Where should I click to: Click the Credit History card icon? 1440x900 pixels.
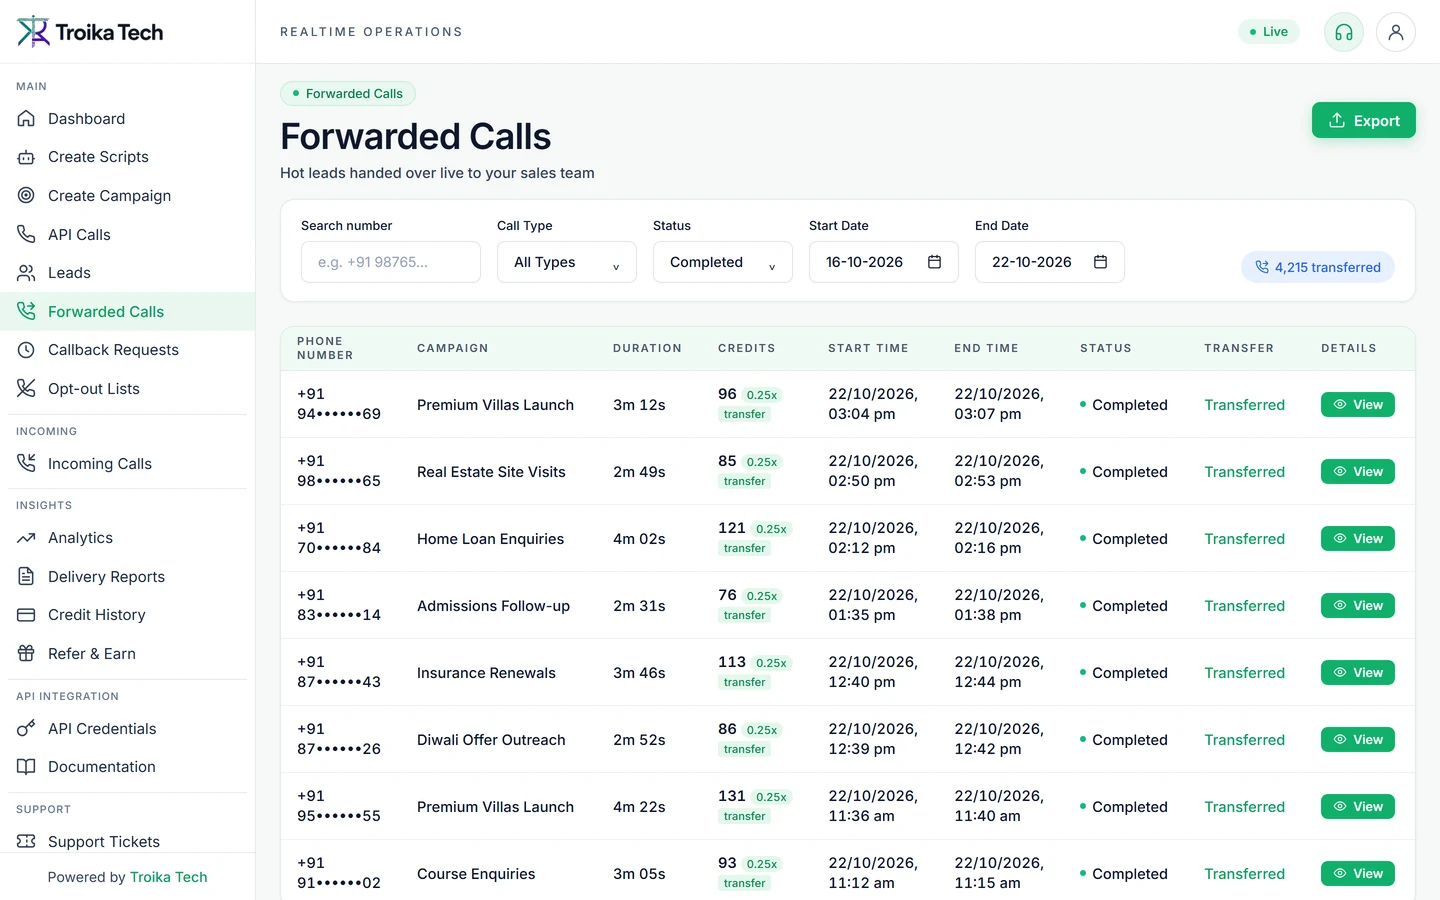[x=26, y=615]
